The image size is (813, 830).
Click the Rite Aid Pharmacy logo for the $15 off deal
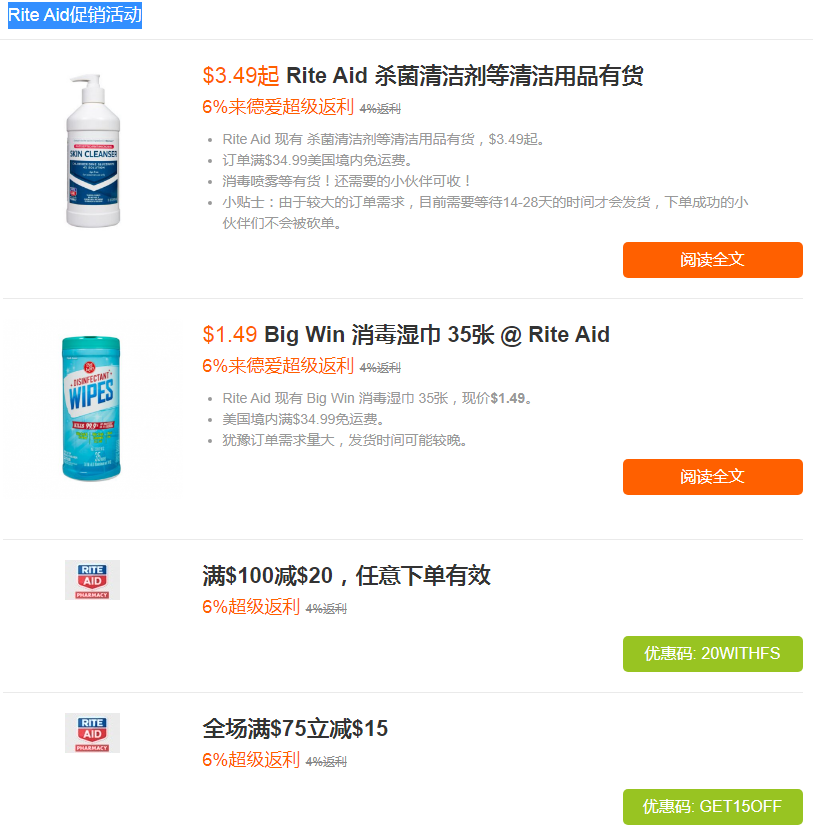[92, 732]
